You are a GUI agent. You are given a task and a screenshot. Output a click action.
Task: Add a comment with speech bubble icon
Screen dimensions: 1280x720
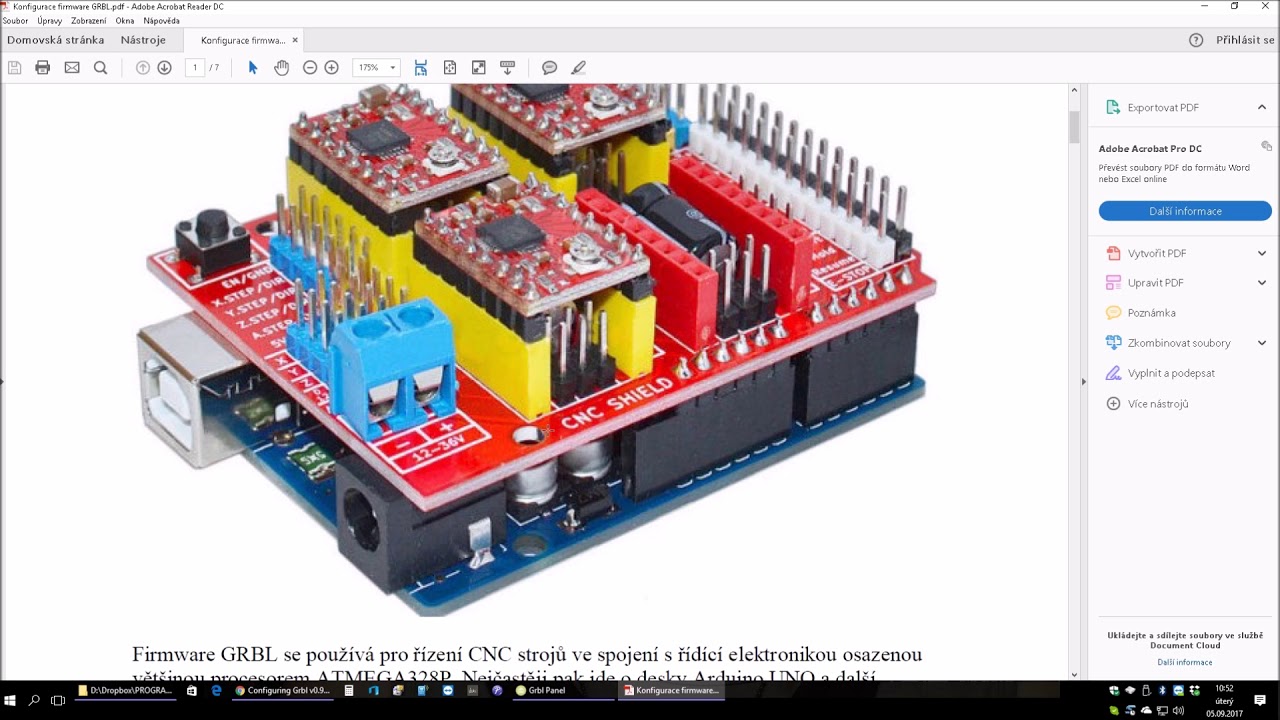(549, 68)
